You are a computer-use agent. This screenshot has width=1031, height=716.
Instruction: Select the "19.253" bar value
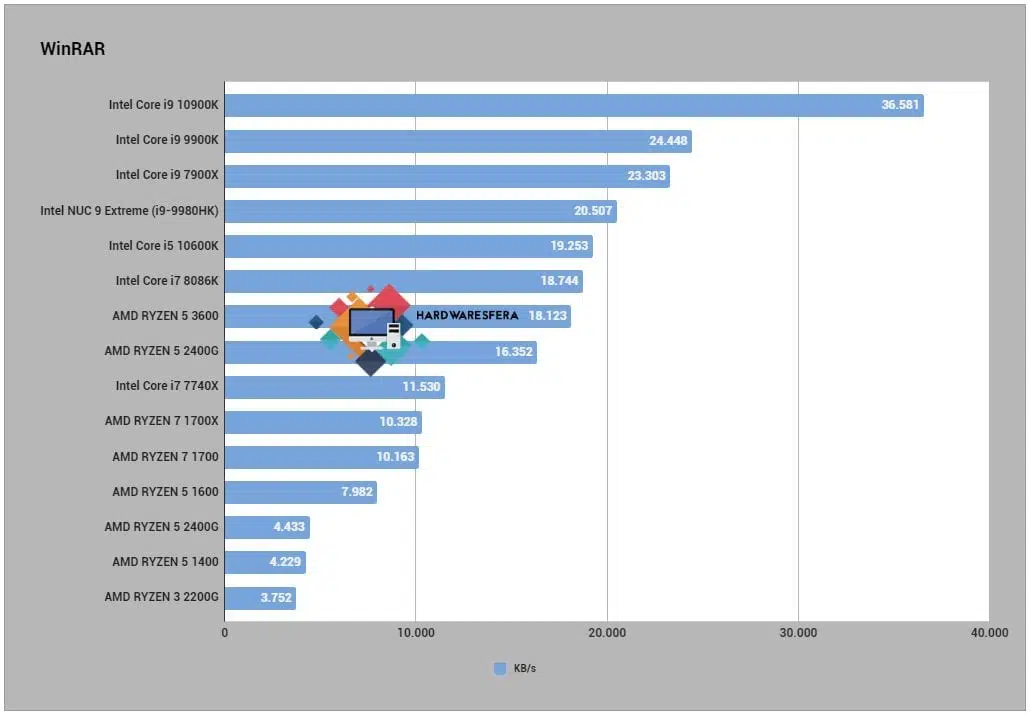point(569,245)
